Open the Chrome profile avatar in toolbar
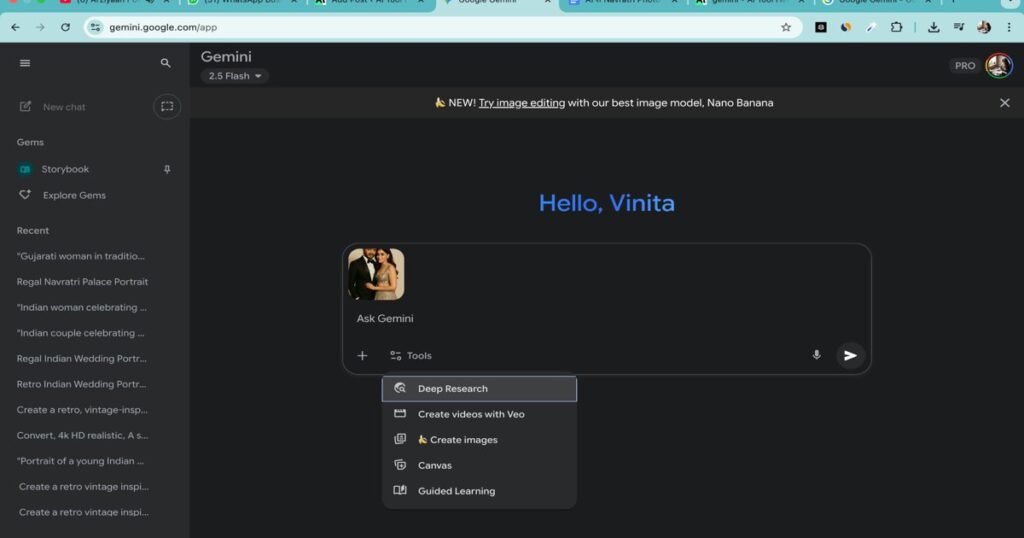1024x538 pixels. pyautogui.click(x=984, y=27)
